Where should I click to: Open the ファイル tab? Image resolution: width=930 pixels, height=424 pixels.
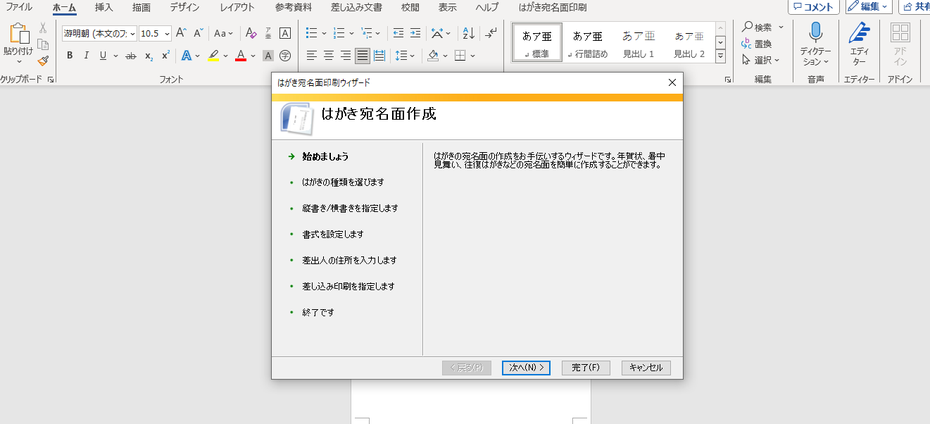click(18, 8)
